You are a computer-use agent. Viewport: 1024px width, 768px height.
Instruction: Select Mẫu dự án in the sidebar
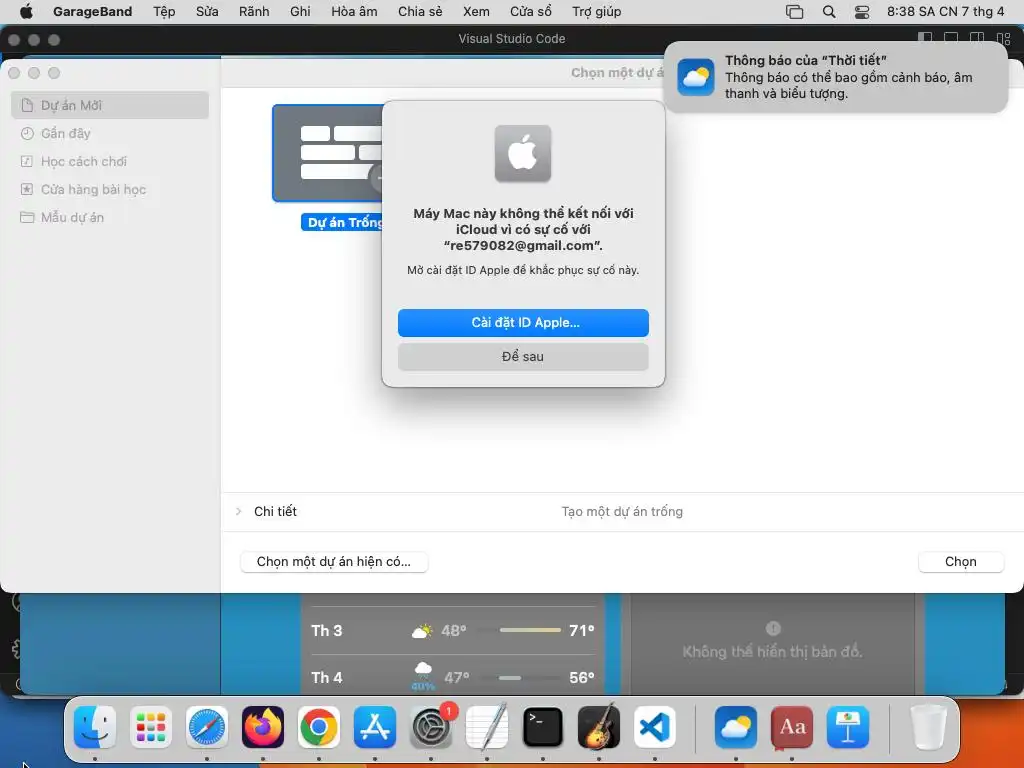point(110,217)
